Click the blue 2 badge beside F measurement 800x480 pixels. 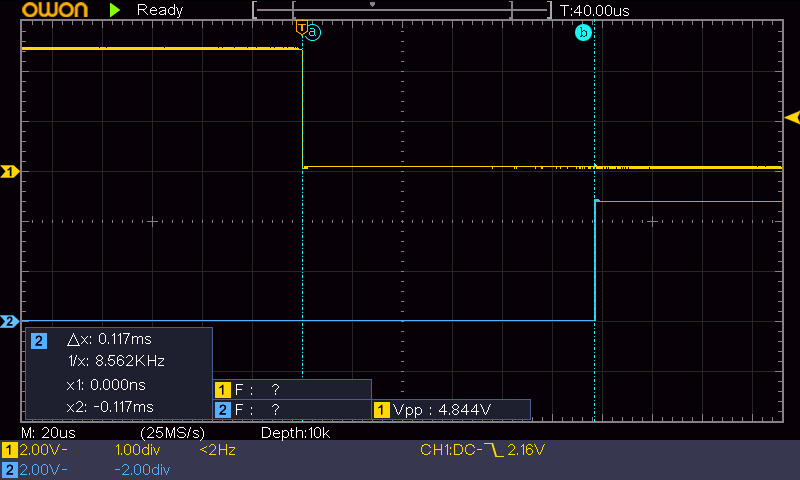pyautogui.click(x=222, y=410)
